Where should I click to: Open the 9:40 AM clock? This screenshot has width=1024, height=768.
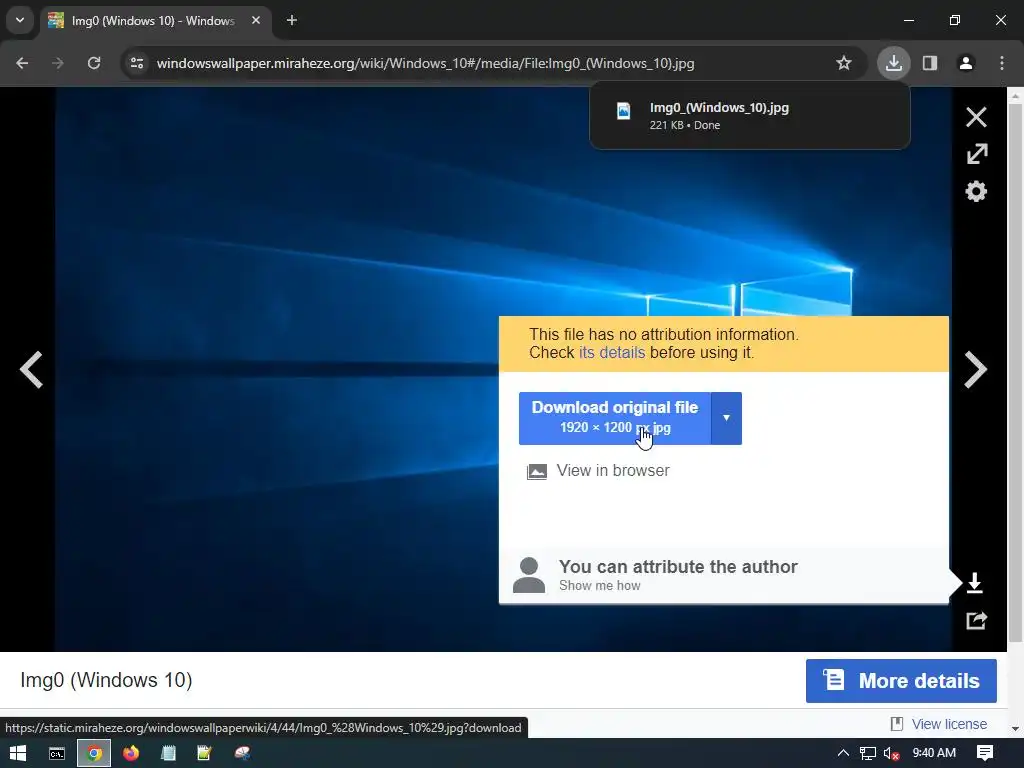point(934,753)
